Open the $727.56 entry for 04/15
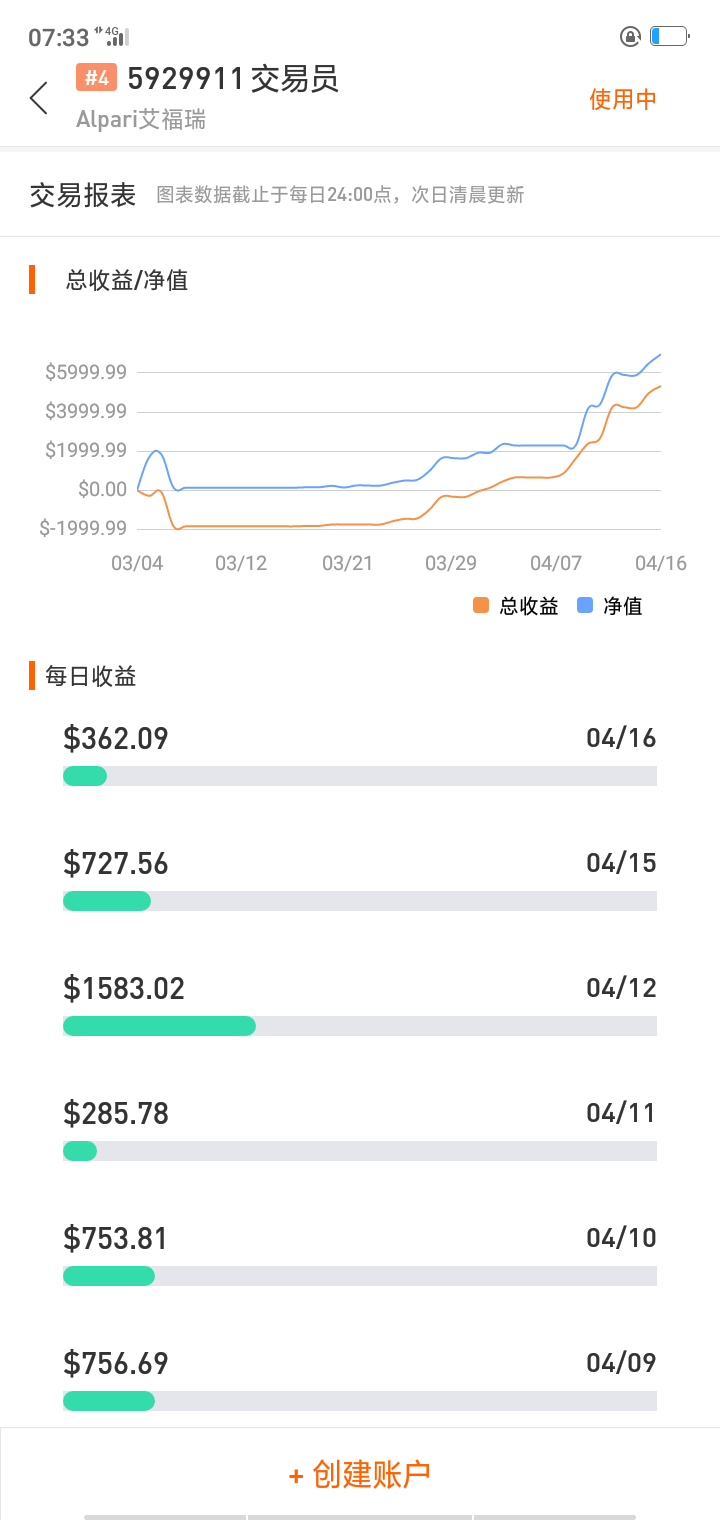The width and height of the screenshot is (720, 1520). tap(360, 880)
